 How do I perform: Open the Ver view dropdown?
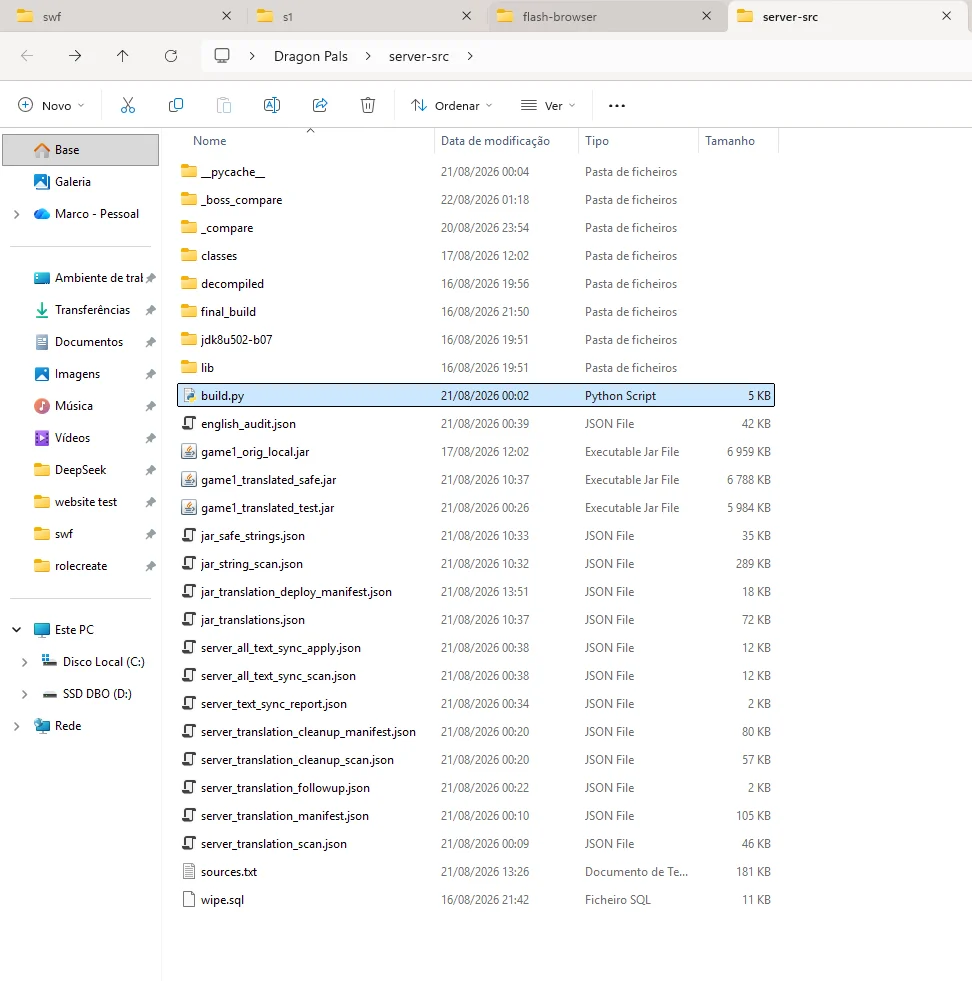pyautogui.click(x=548, y=105)
